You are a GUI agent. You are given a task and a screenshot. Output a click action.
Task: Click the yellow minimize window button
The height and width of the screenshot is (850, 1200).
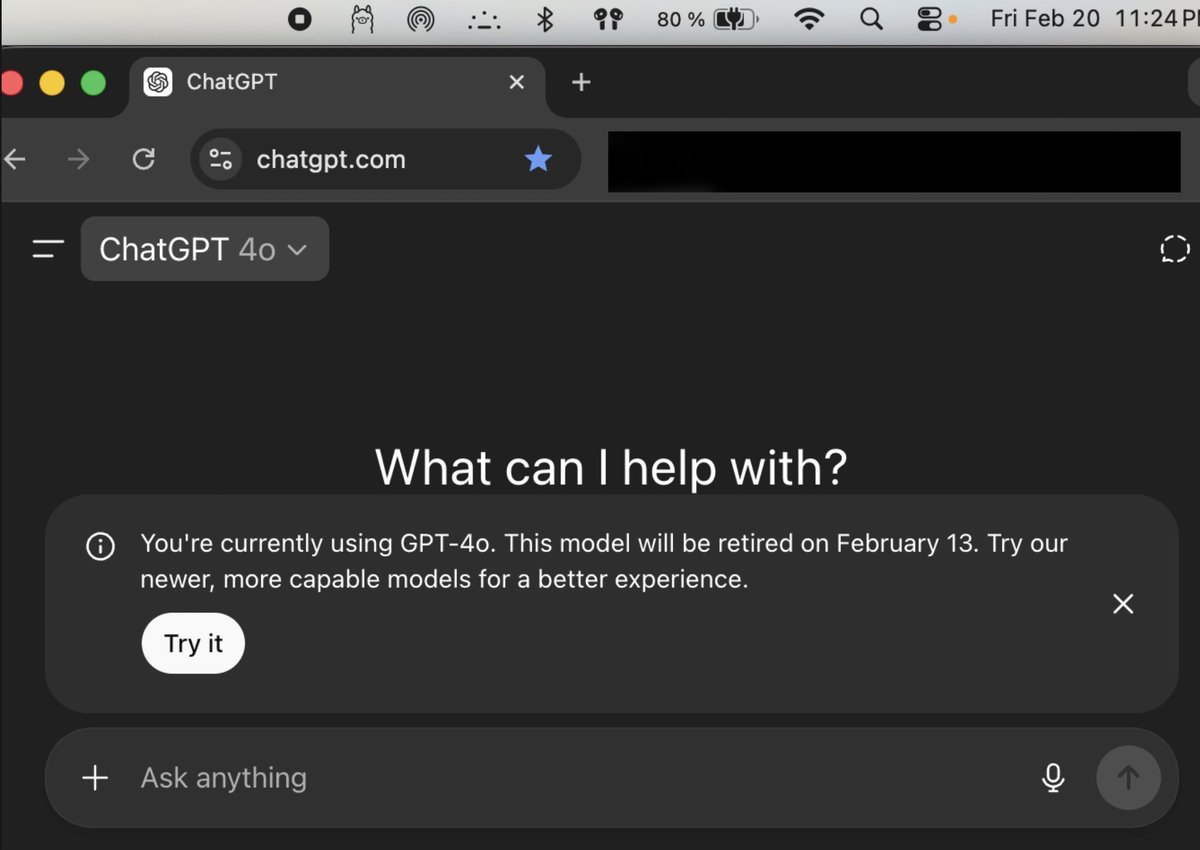coord(52,82)
